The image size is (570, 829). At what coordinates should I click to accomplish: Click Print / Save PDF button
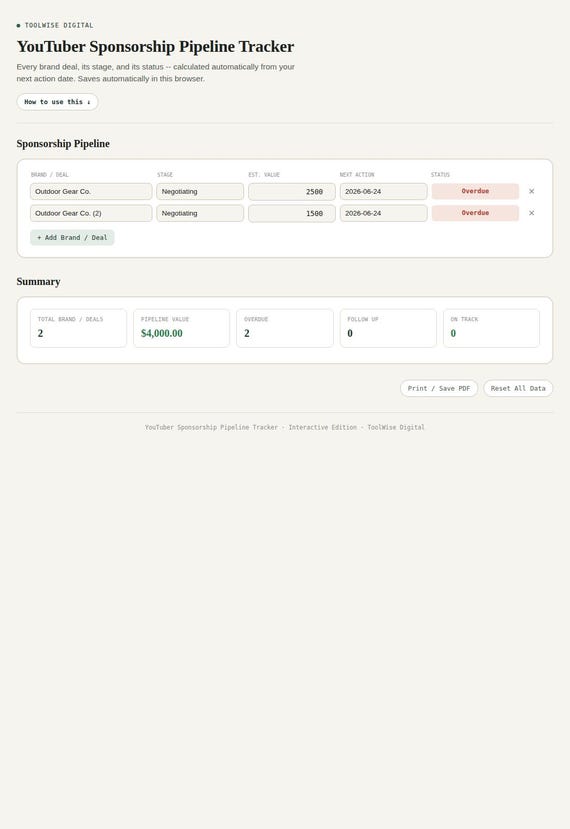point(439,389)
